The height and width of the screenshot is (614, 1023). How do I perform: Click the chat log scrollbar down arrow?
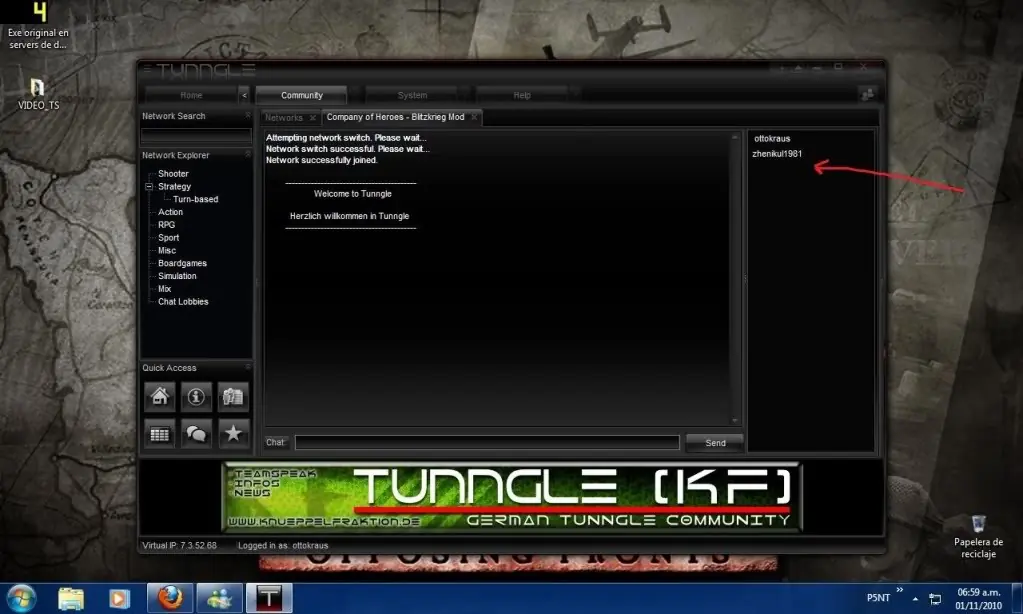point(735,421)
